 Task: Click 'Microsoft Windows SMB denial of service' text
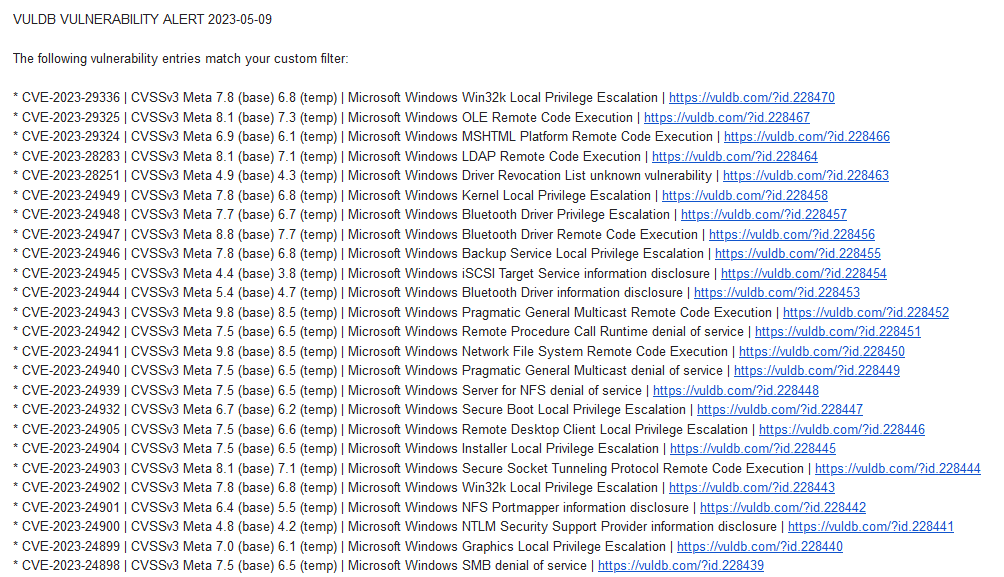(x=467, y=566)
